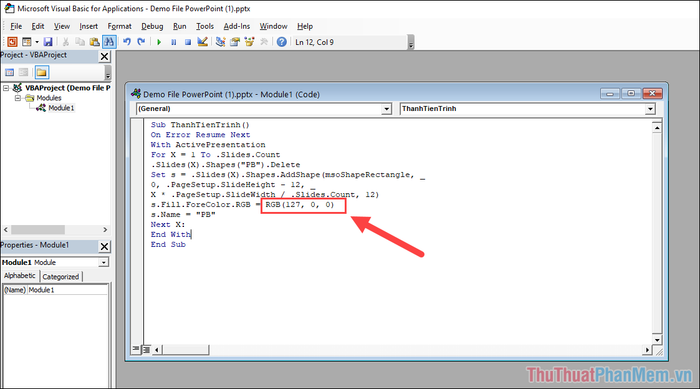Click the Copy toolbar icon
Screen dimensions: 700x389
click(80, 42)
